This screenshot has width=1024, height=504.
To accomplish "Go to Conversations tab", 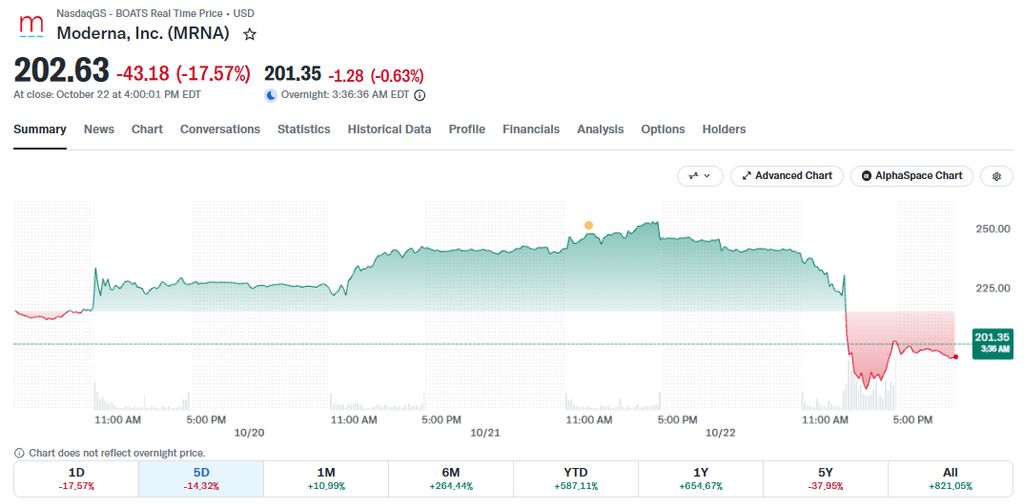I will tap(220, 129).
